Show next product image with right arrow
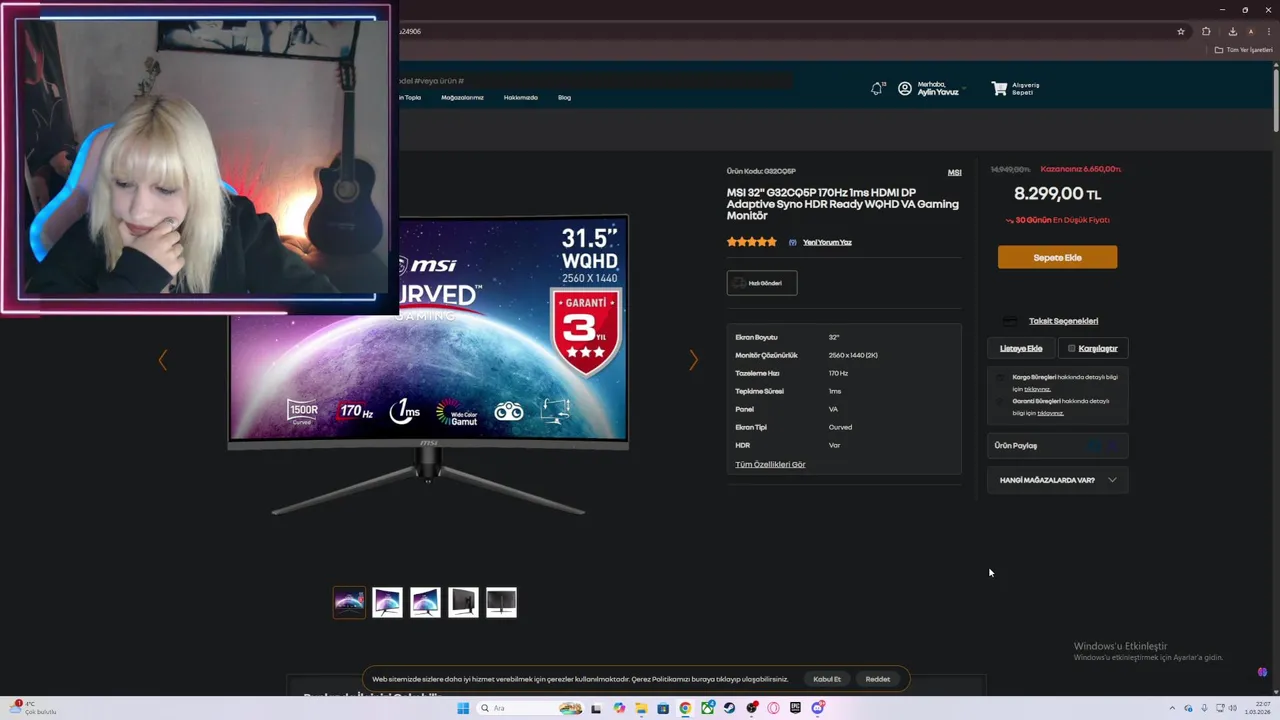1280x720 pixels. 693,360
